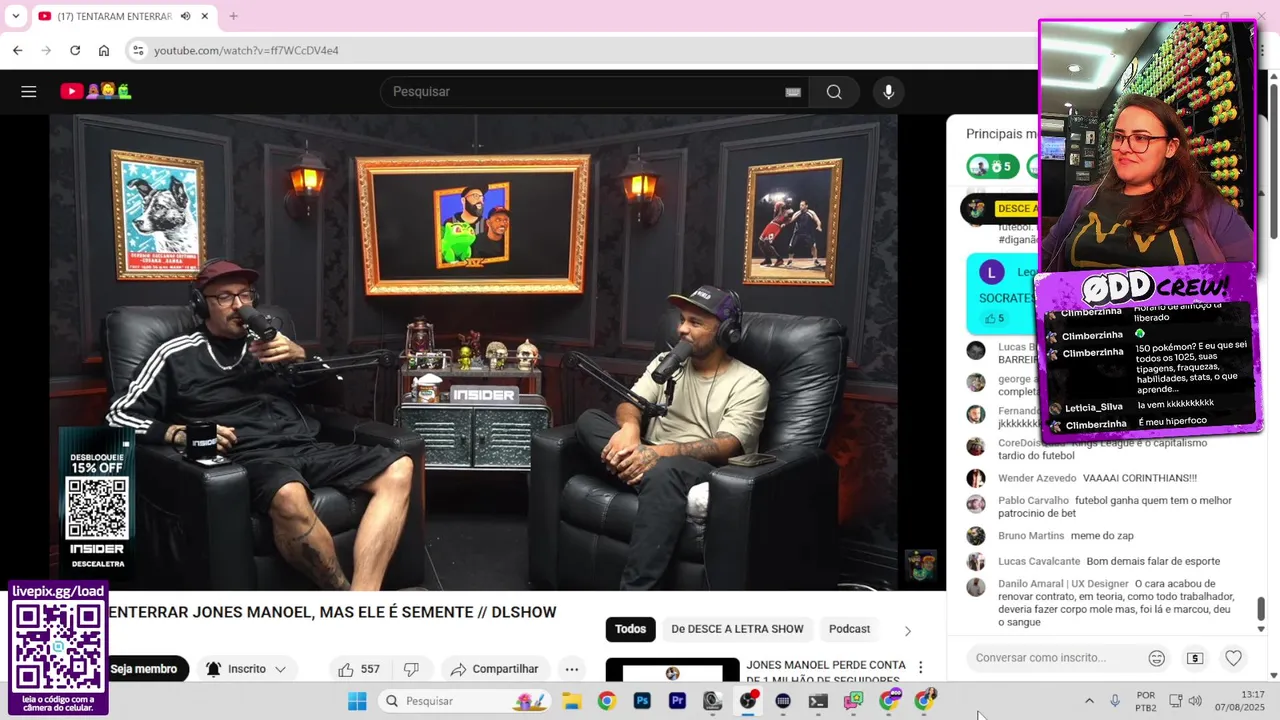The width and height of the screenshot is (1280, 720).
Task: Launch Premiere Pro from taskbar
Action: tap(677, 701)
